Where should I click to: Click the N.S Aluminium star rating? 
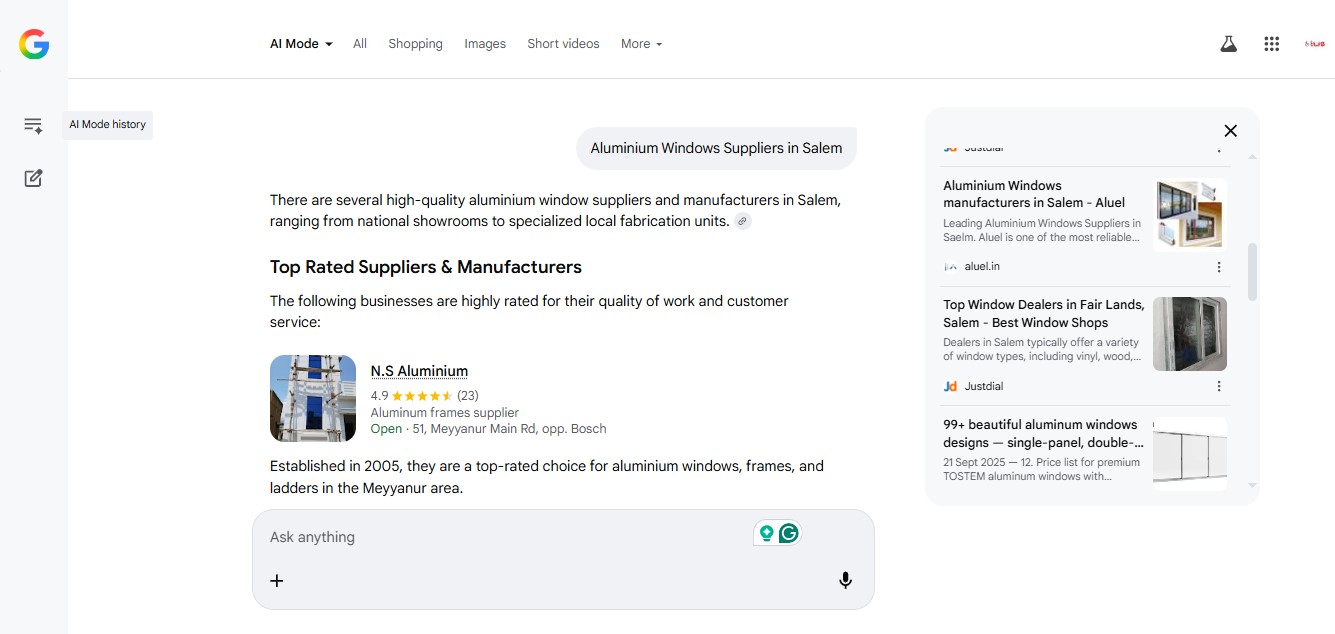point(421,396)
